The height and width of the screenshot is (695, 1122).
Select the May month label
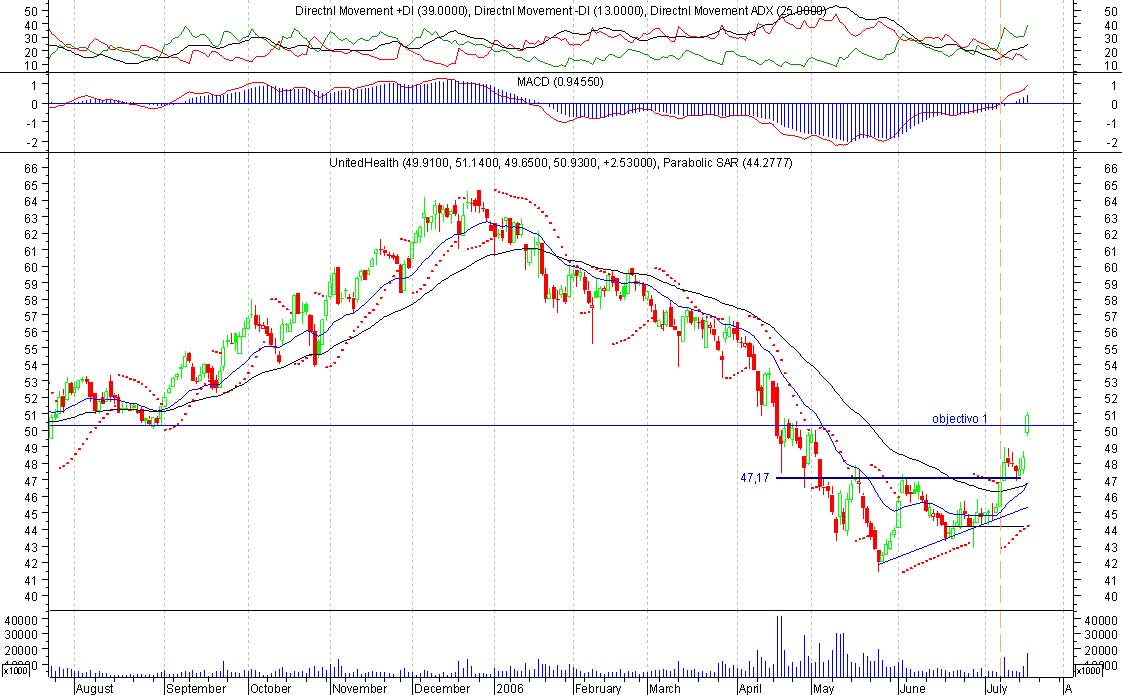(x=823, y=689)
